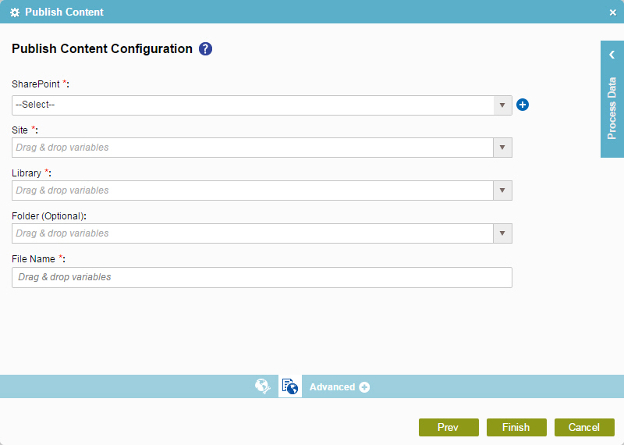Add a new SharePoint access token
The height and width of the screenshot is (445, 624).
pyautogui.click(x=523, y=105)
